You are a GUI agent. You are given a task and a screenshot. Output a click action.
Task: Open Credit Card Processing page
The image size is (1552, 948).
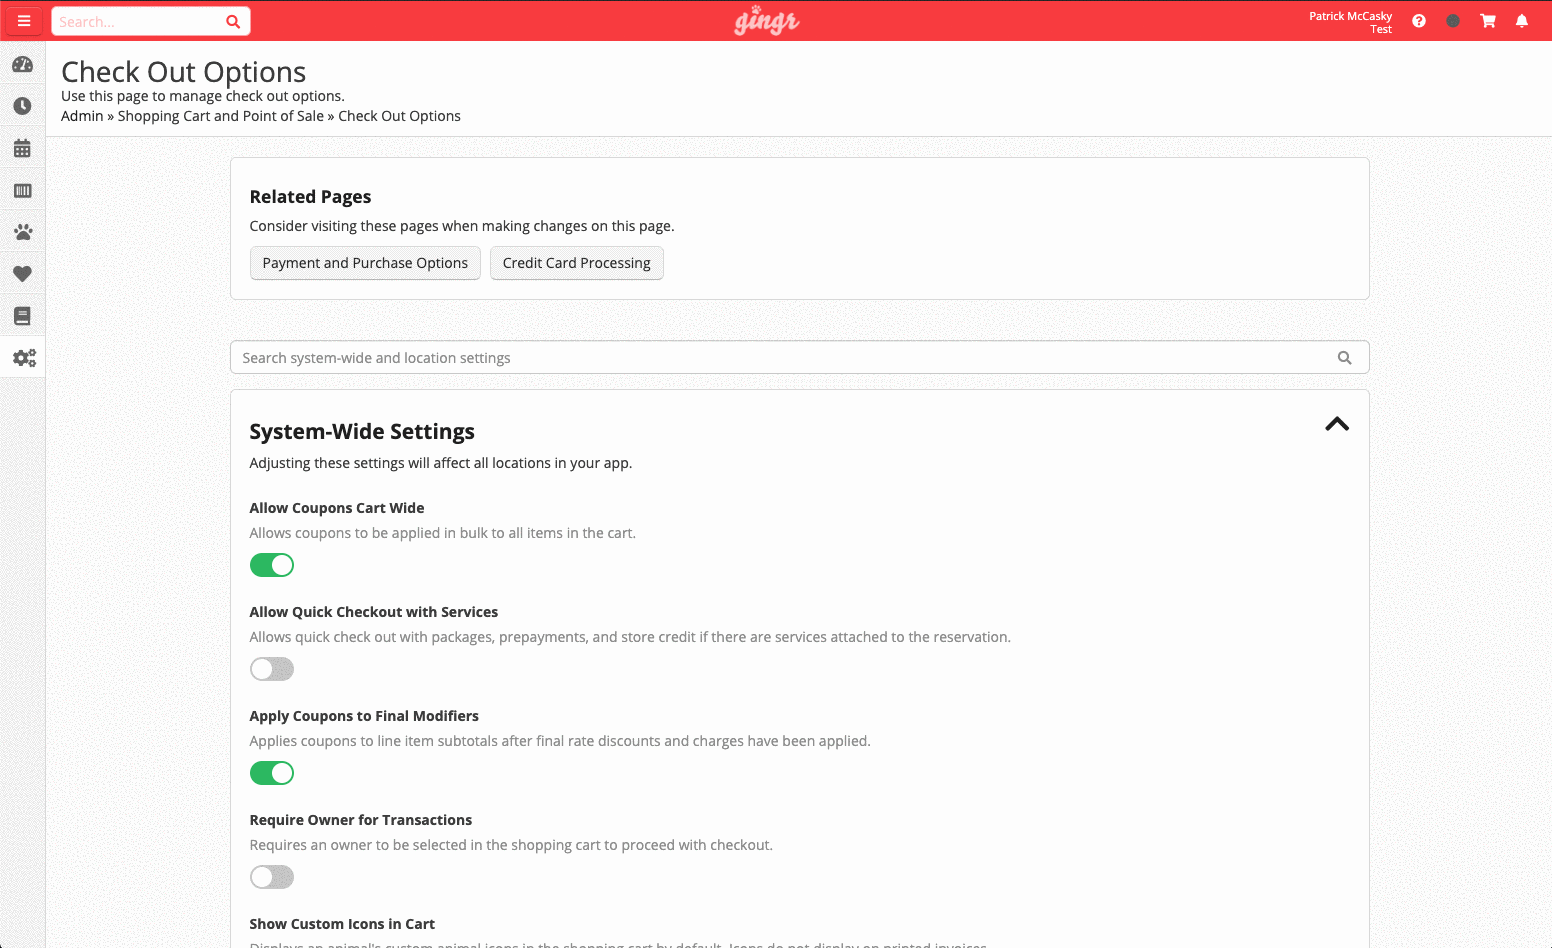[577, 263]
